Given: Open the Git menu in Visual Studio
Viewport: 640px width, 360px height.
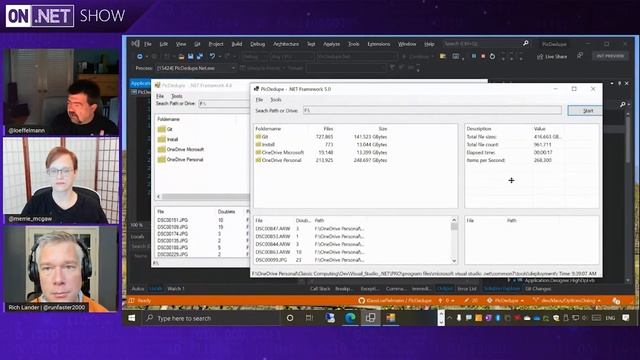Looking at the screenshot, I should point(197,44).
